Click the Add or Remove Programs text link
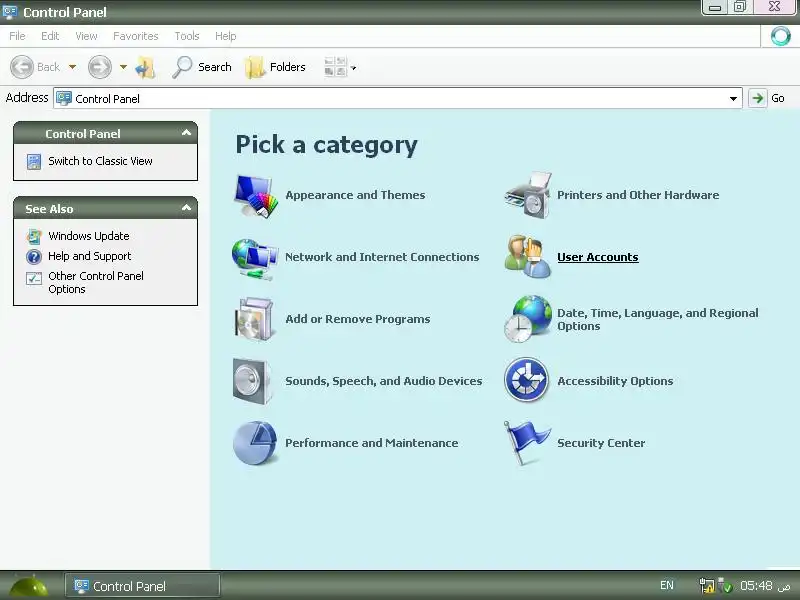Viewport: 800px width, 600px height. coord(358,319)
